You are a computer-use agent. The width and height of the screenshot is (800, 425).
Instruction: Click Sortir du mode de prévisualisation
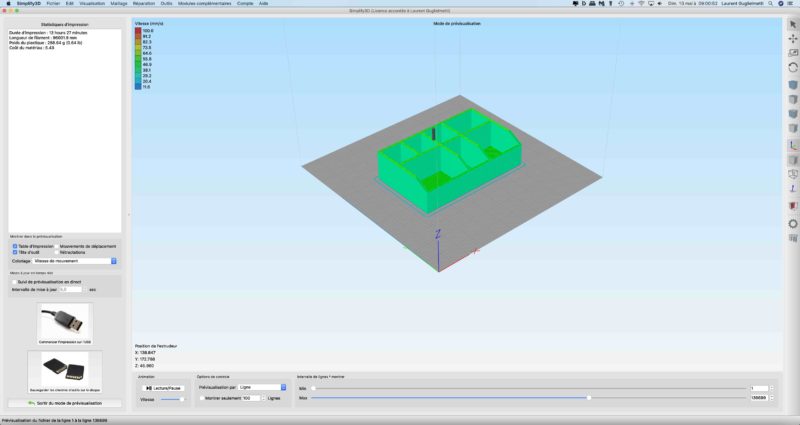tap(64, 403)
